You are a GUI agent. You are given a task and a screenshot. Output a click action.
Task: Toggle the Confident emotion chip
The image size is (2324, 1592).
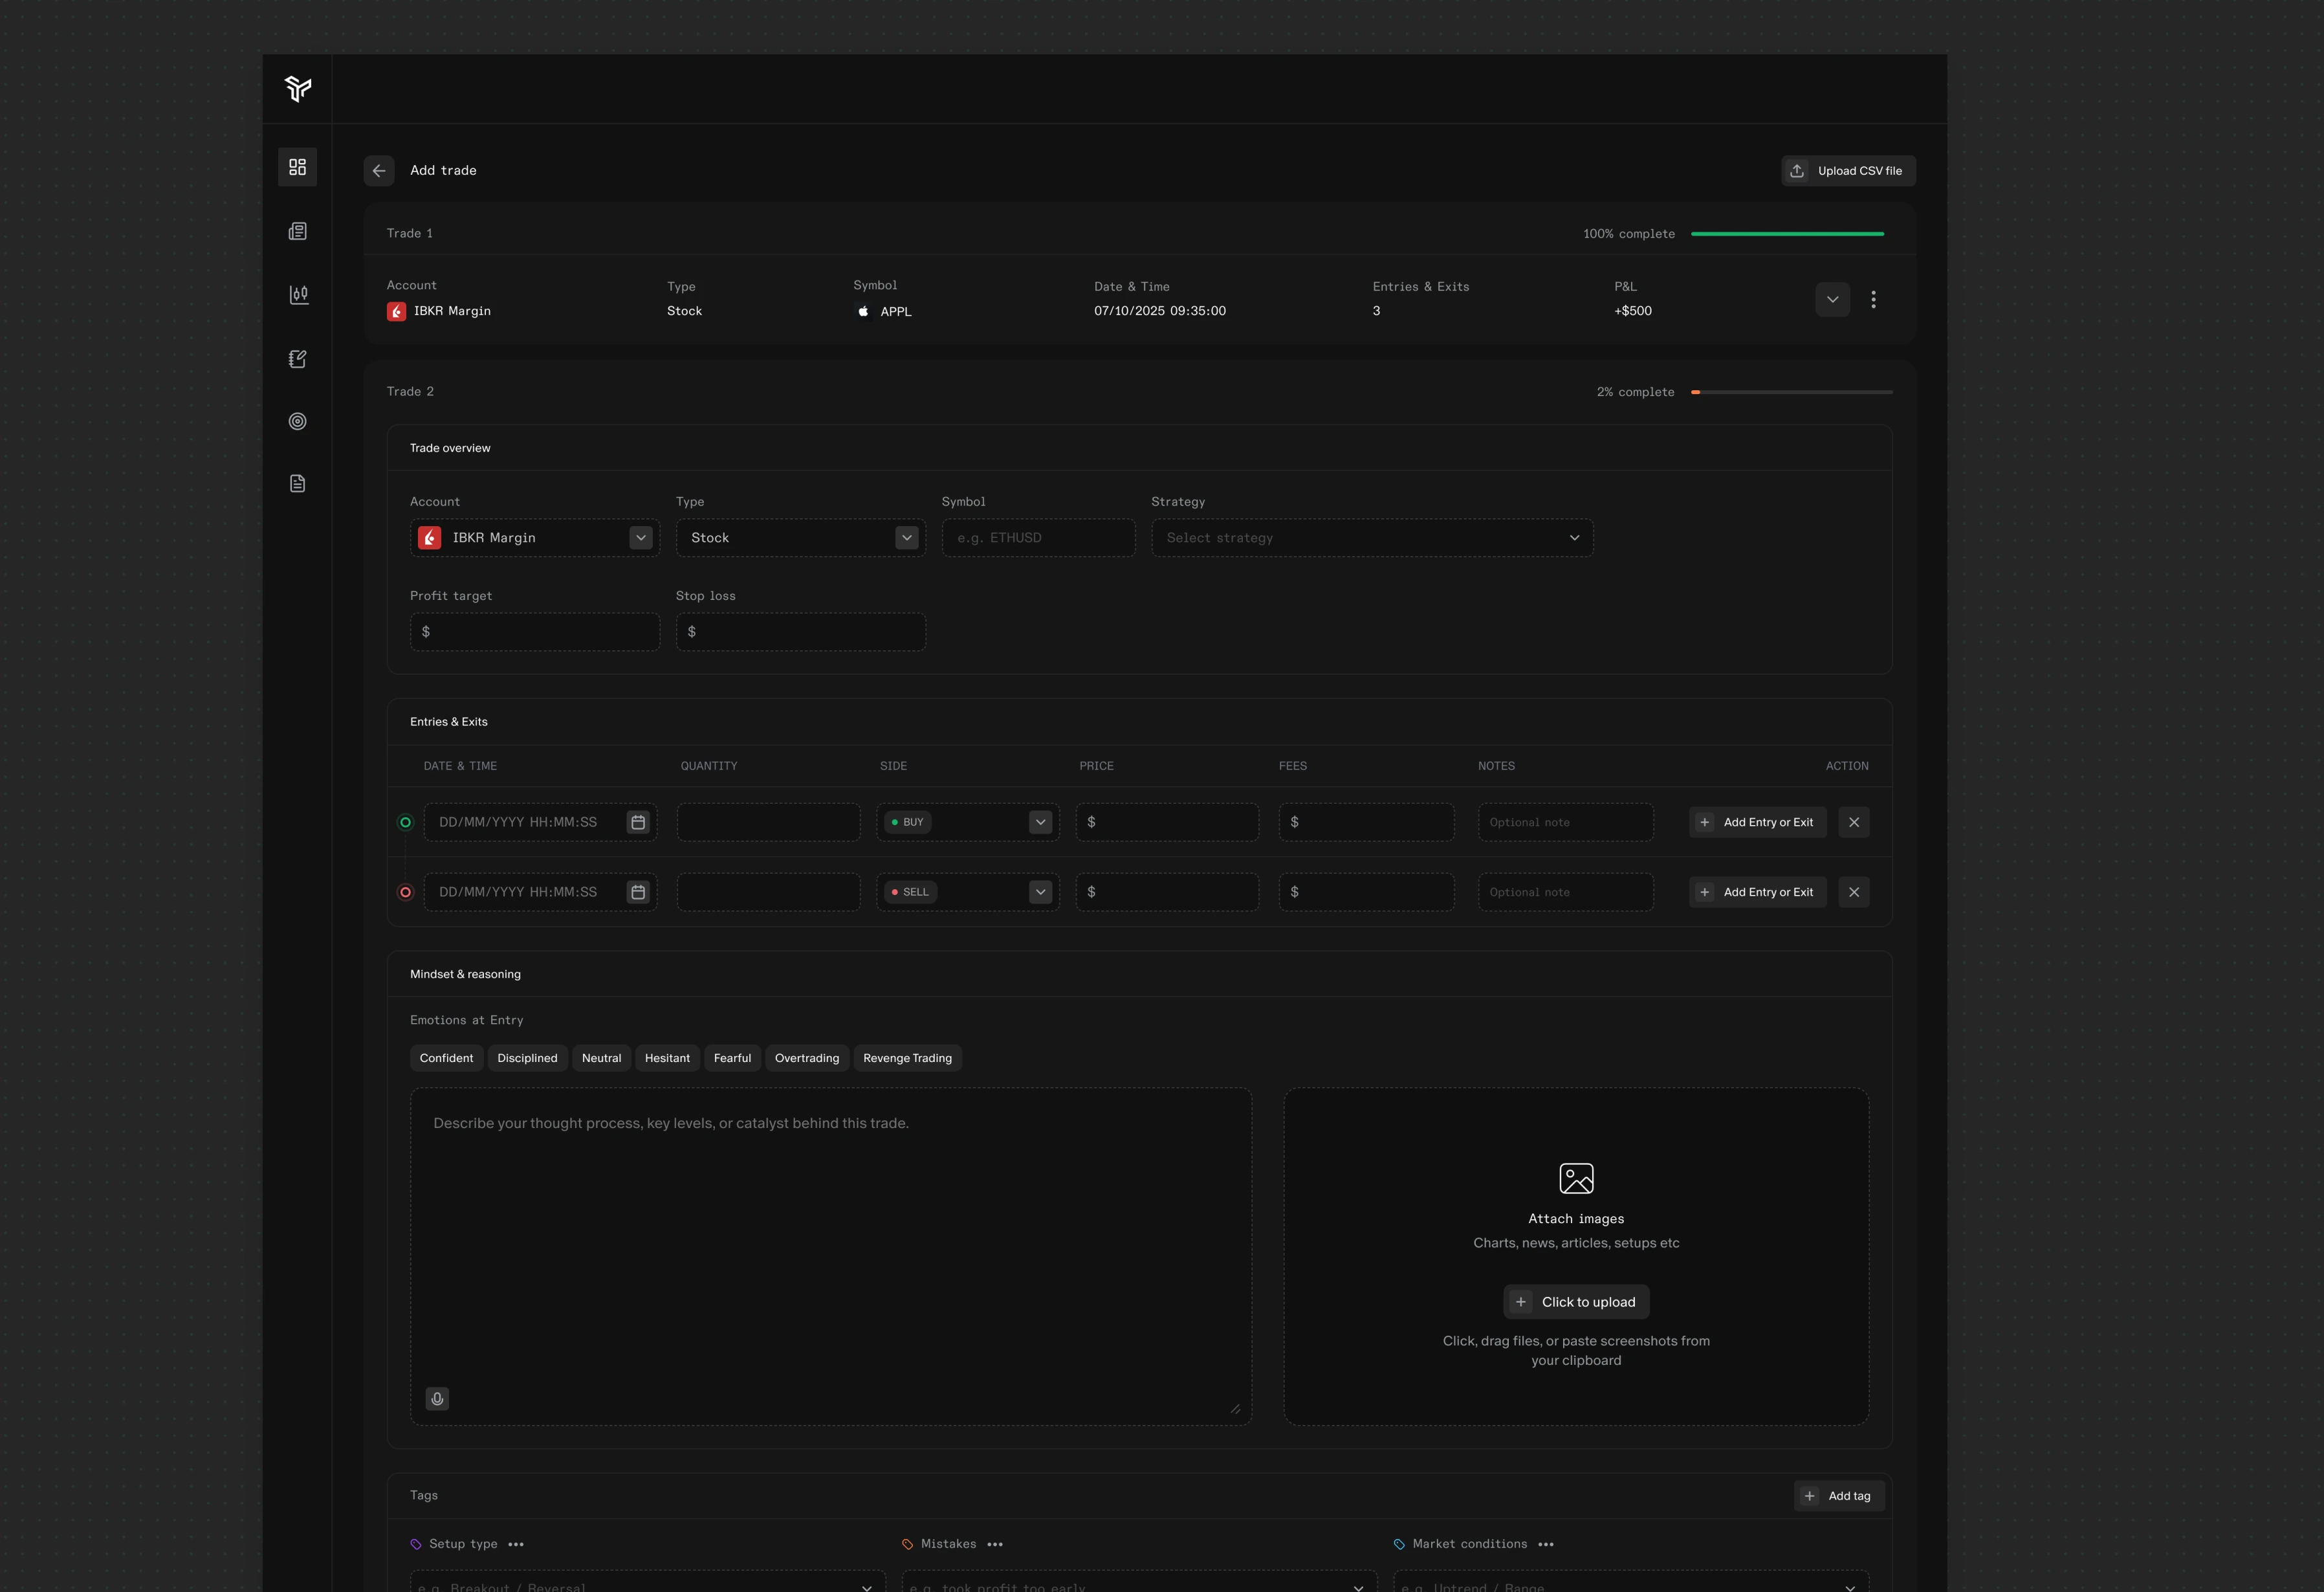coord(446,1058)
